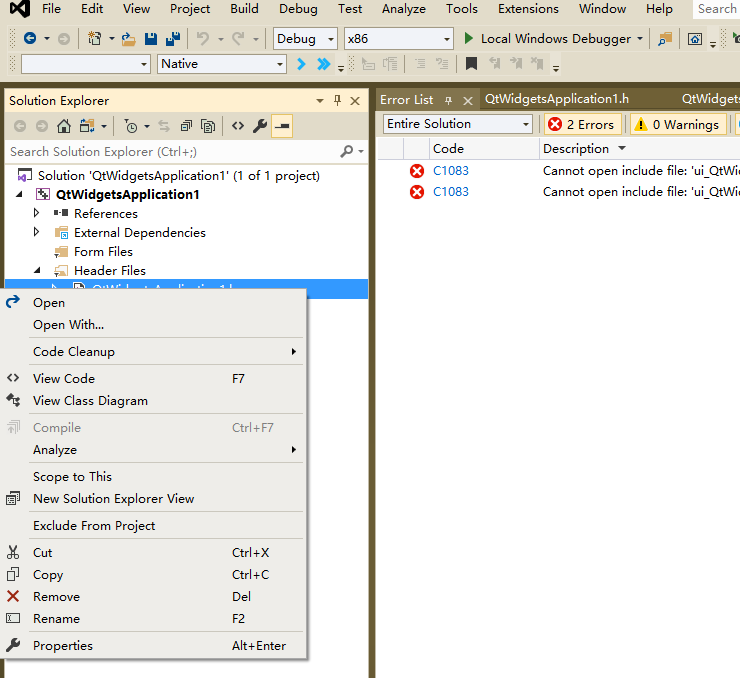This screenshot has width=740, height=678.
Task: Click the single blue chevron step icon
Action: point(301,64)
